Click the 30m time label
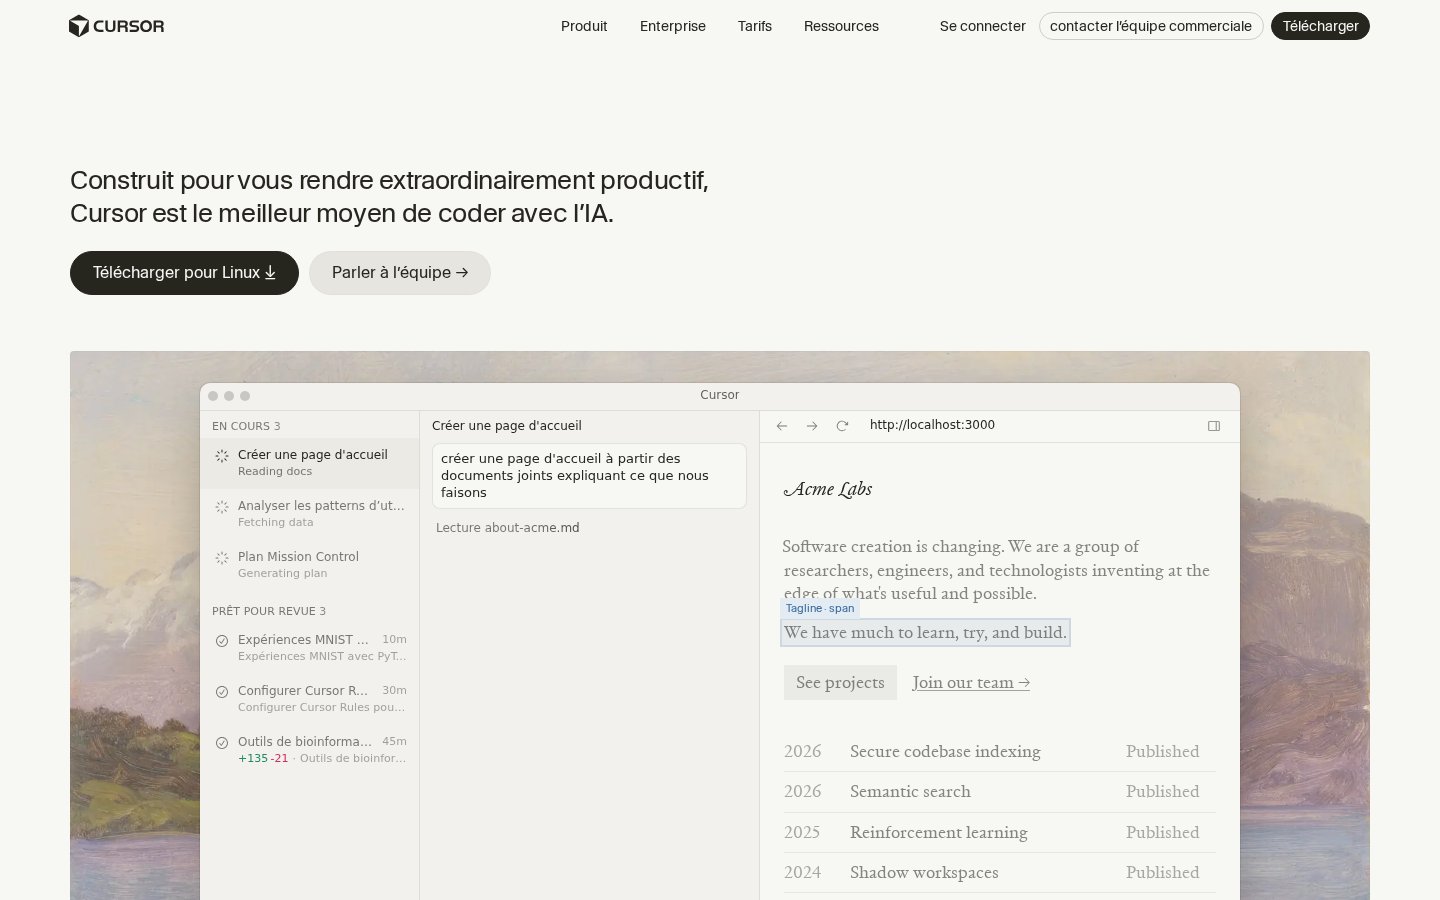The height and width of the screenshot is (900, 1440). coord(394,691)
